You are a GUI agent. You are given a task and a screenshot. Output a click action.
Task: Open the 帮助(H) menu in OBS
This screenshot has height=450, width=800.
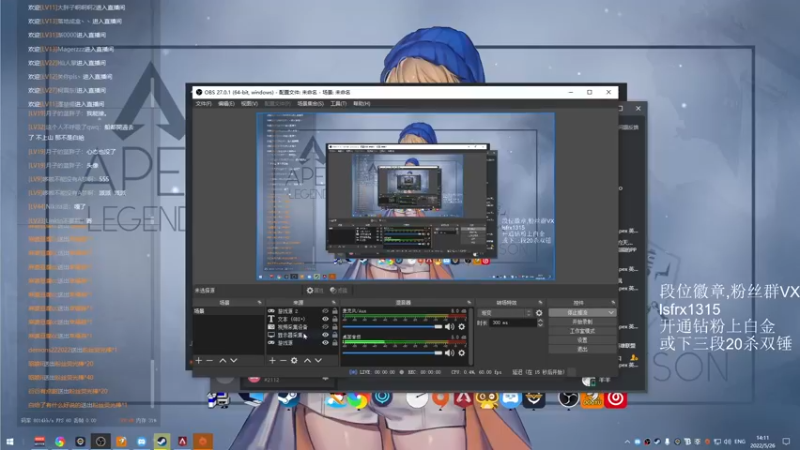(361, 104)
